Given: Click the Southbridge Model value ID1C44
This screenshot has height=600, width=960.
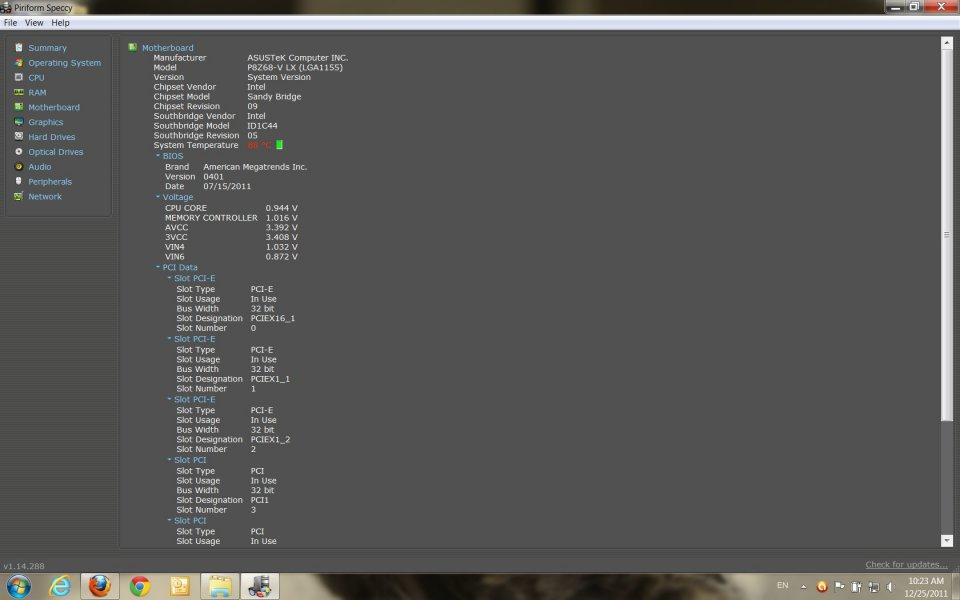Looking at the screenshot, I should coord(262,126).
